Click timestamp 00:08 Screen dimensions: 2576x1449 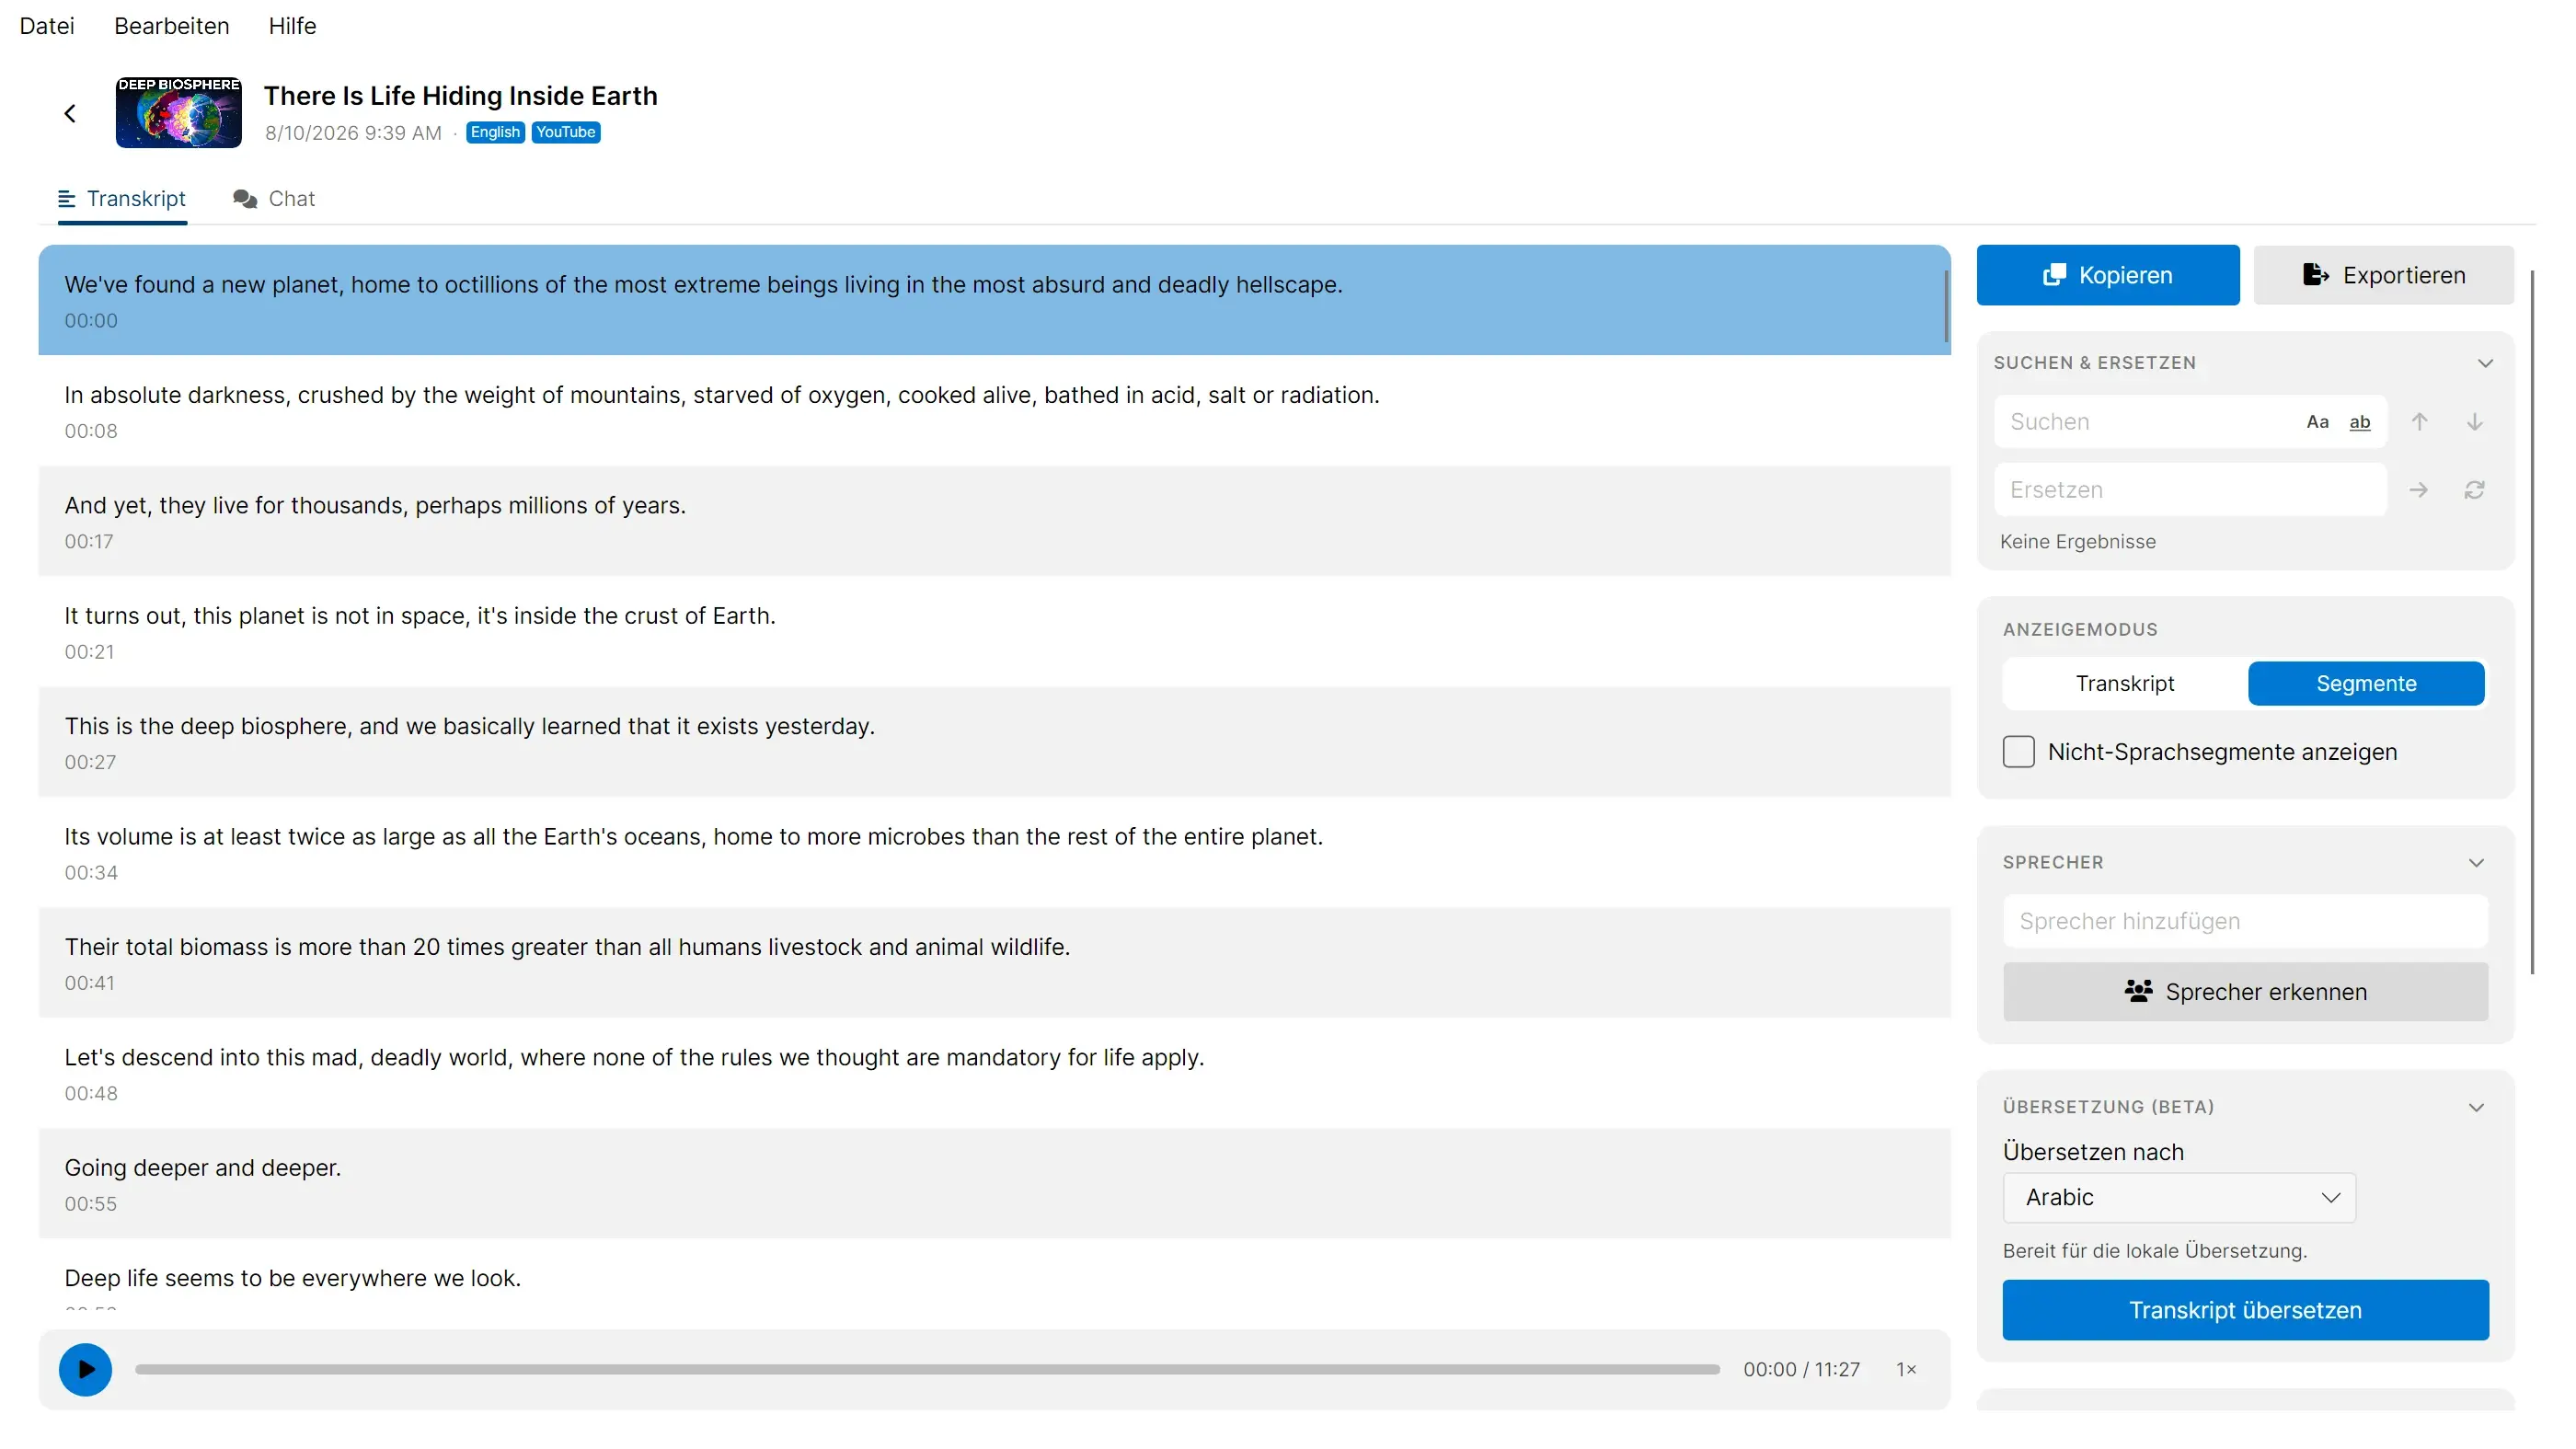pyautogui.click(x=91, y=431)
